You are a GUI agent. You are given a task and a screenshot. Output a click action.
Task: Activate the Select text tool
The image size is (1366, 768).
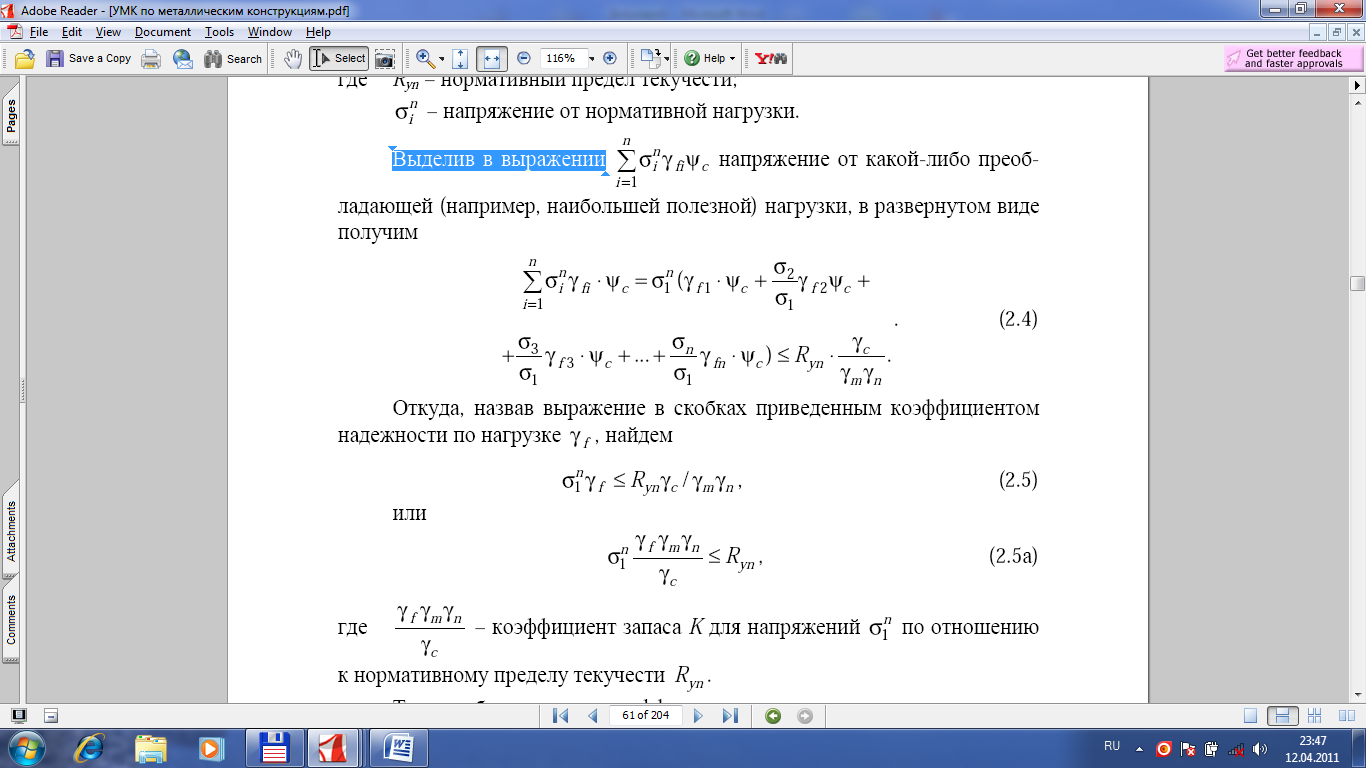[339, 58]
